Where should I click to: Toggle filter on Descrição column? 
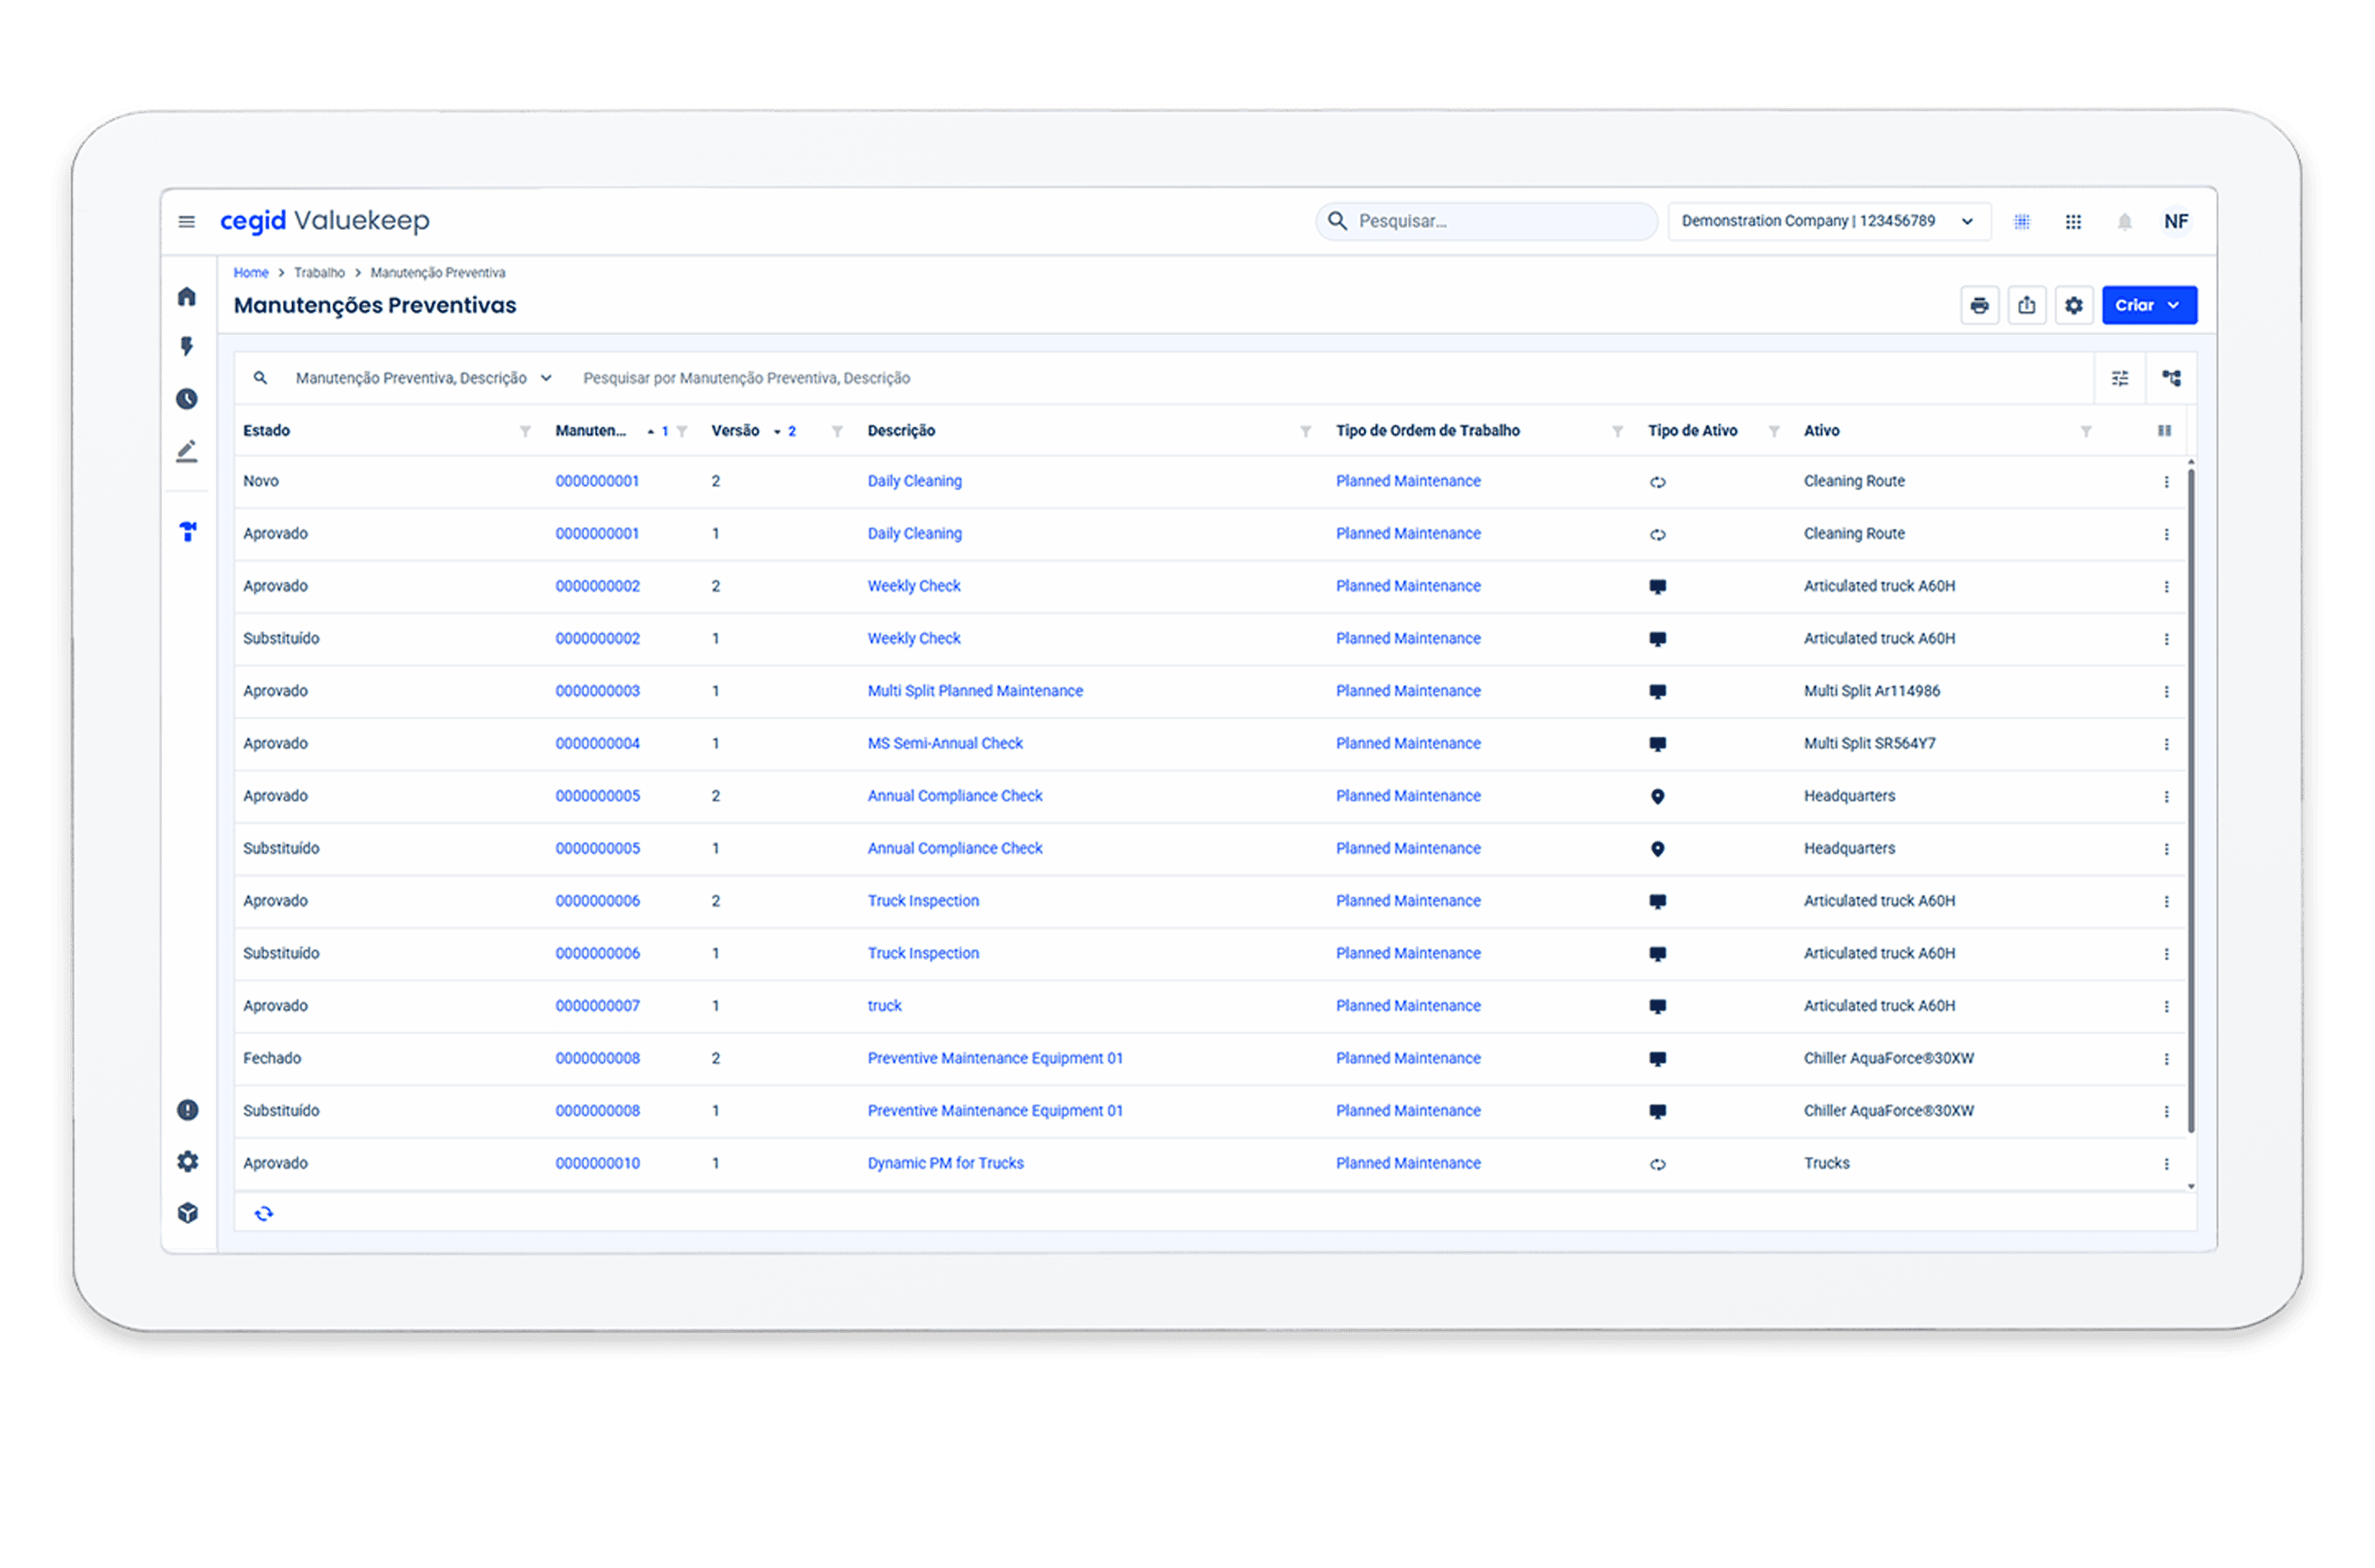(1305, 431)
